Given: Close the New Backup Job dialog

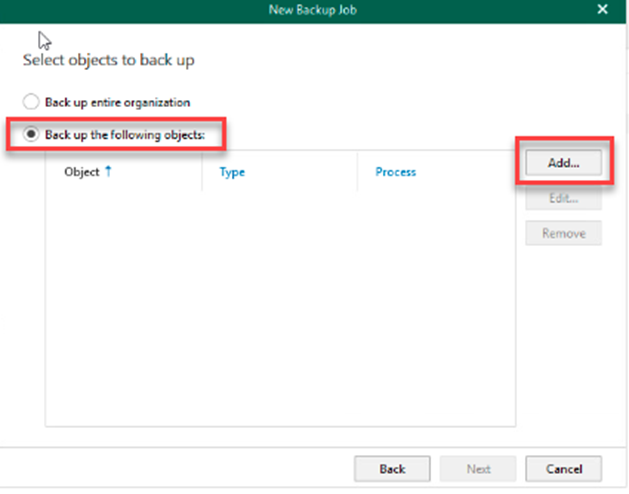Looking at the screenshot, I should (602, 9).
